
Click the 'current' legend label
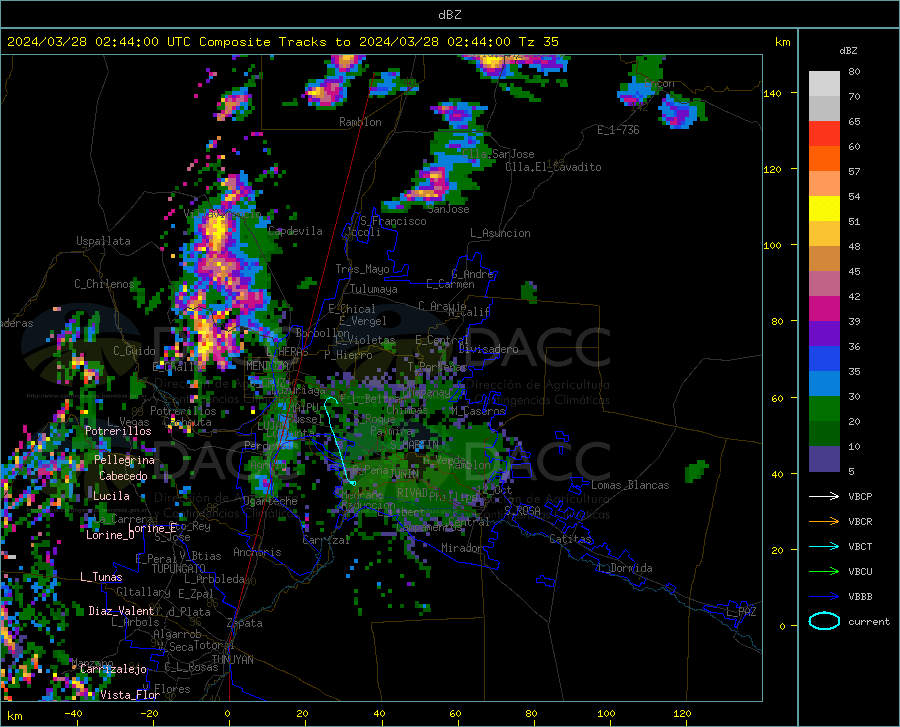(869, 621)
